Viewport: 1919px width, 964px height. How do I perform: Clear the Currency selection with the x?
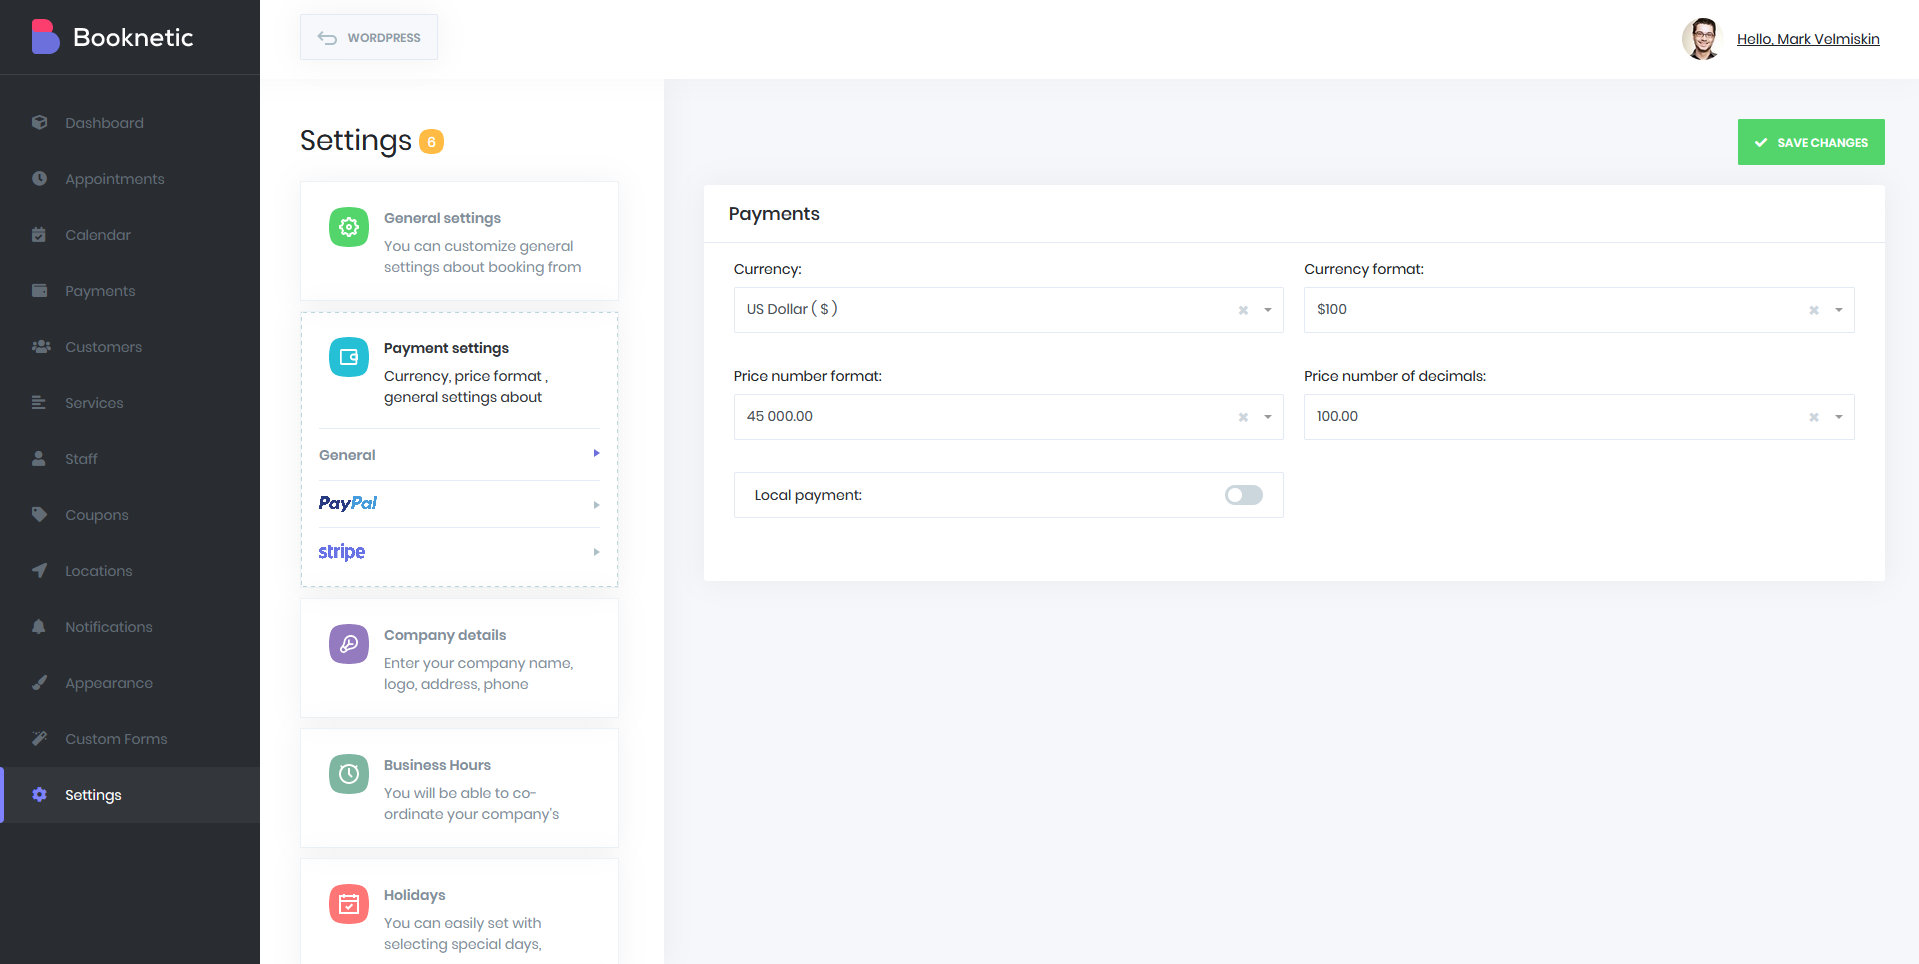[1243, 310]
